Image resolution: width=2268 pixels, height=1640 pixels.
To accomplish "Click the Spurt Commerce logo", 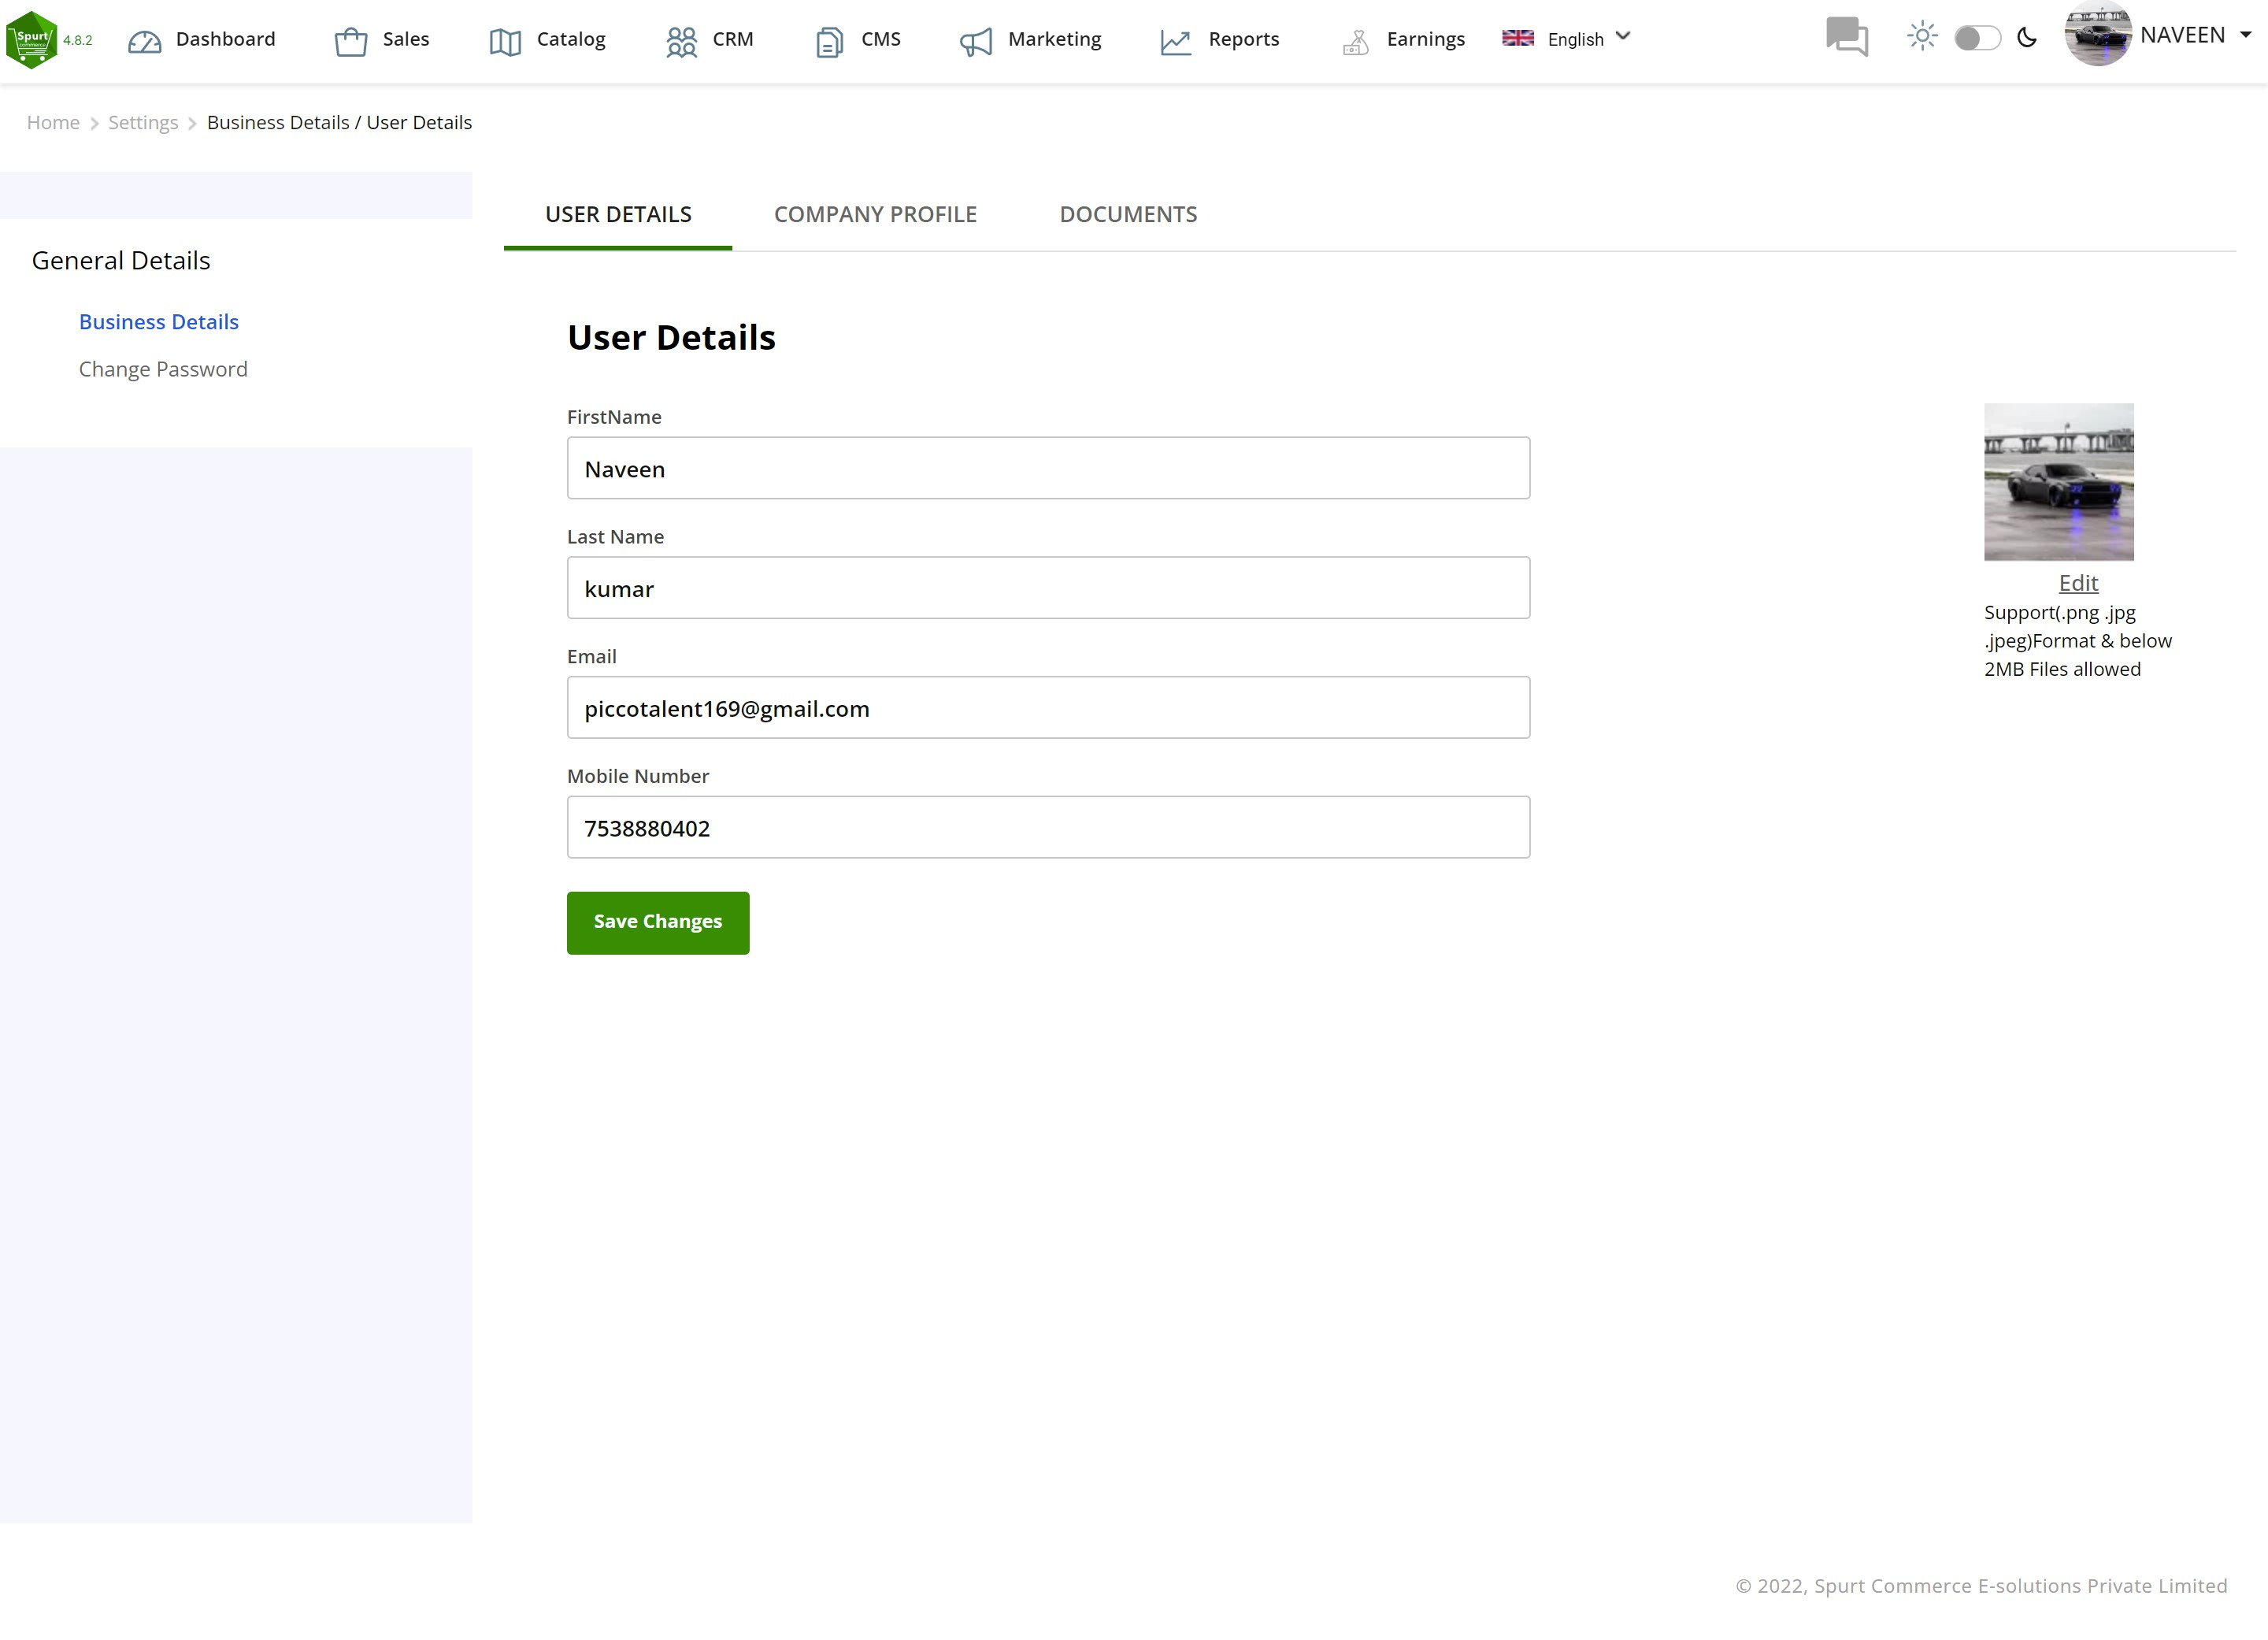I will point(32,39).
